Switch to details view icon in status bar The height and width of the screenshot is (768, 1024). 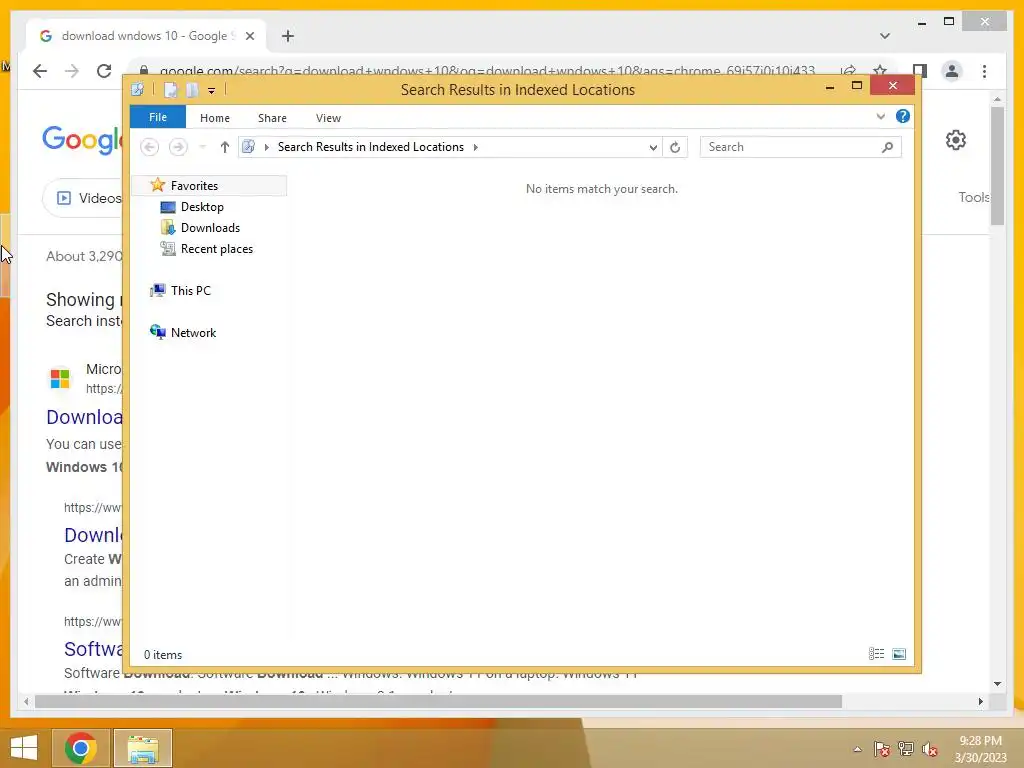876,654
